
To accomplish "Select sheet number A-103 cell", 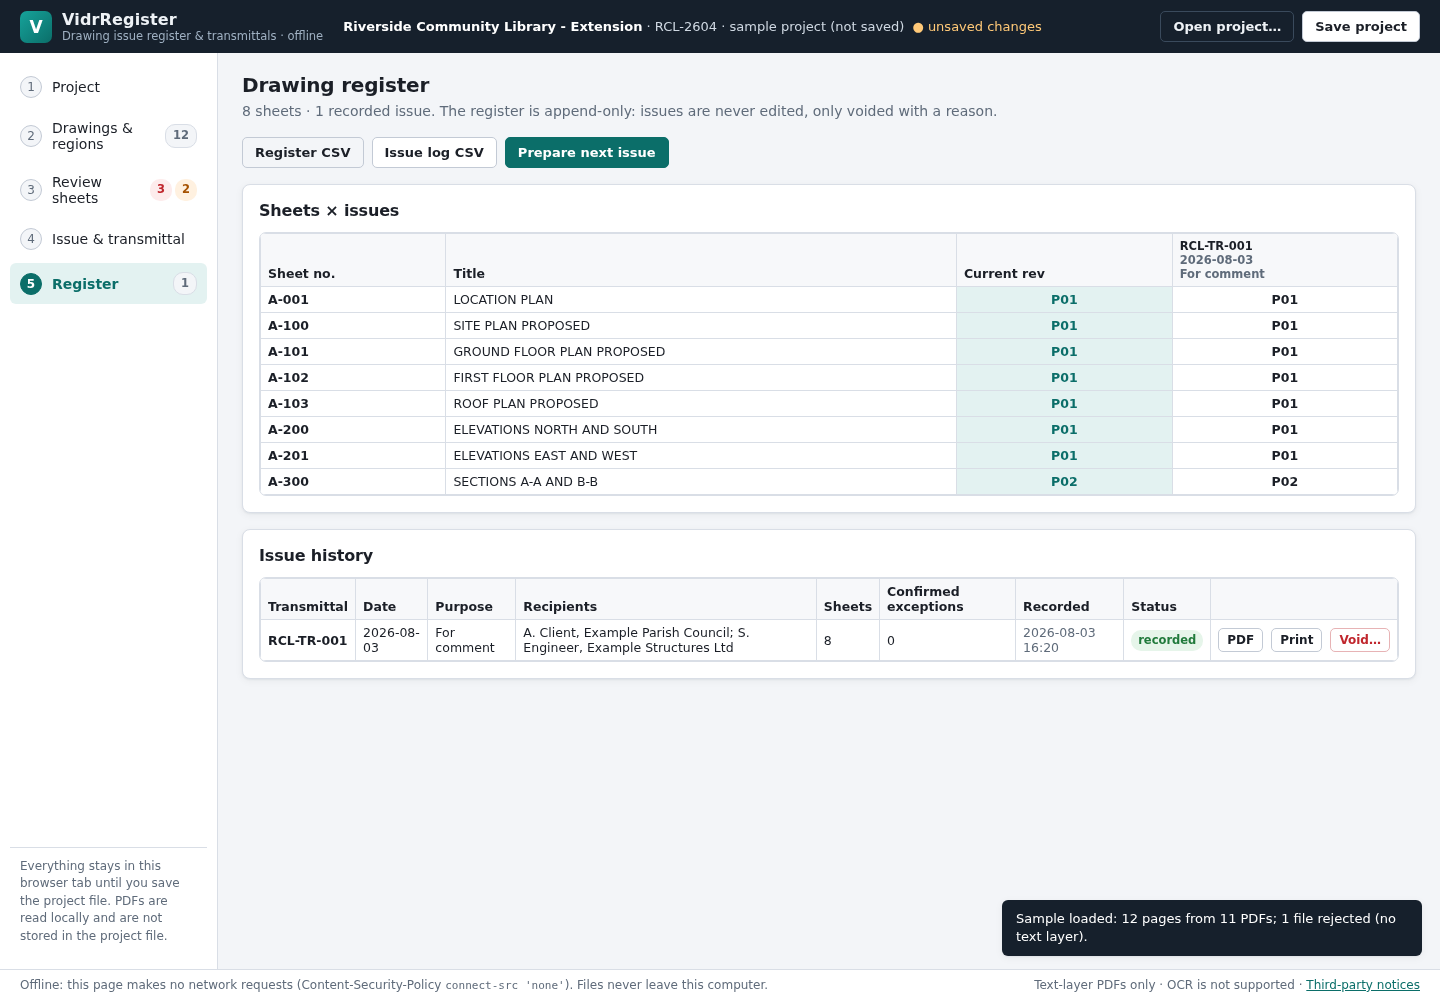I will click(353, 404).
